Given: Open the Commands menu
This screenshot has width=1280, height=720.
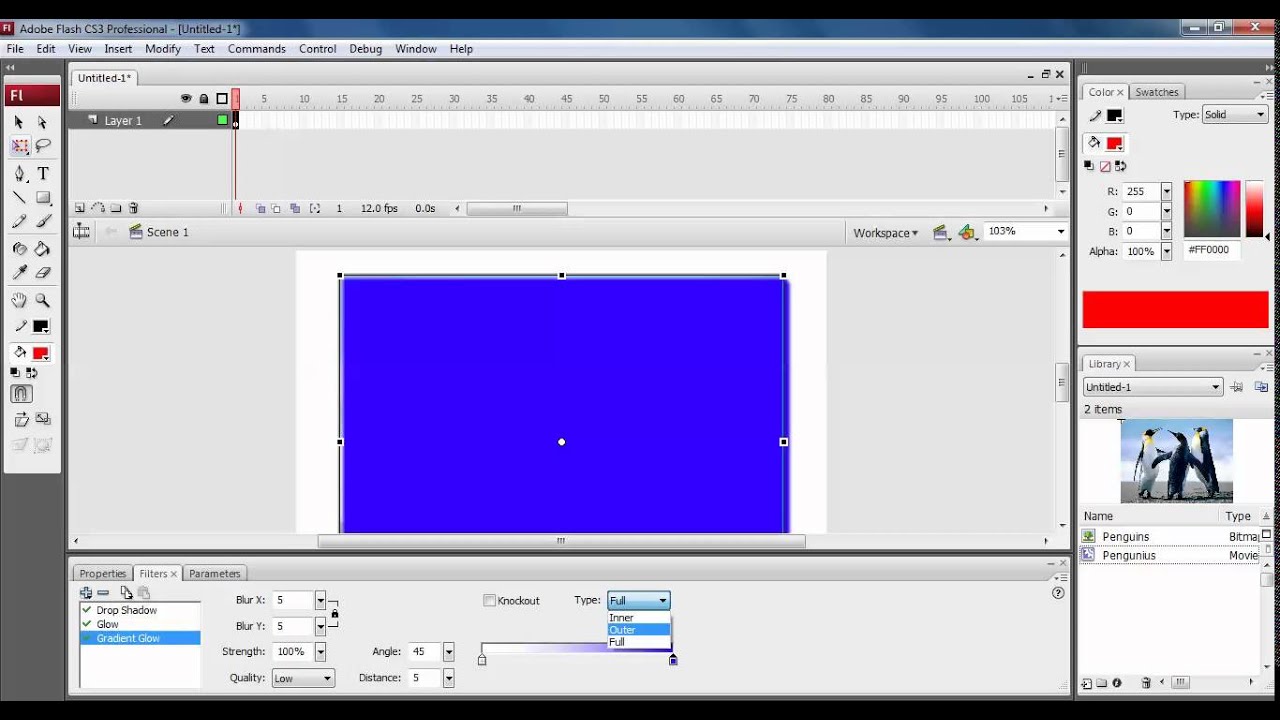Looking at the screenshot, I should (256, 48).
